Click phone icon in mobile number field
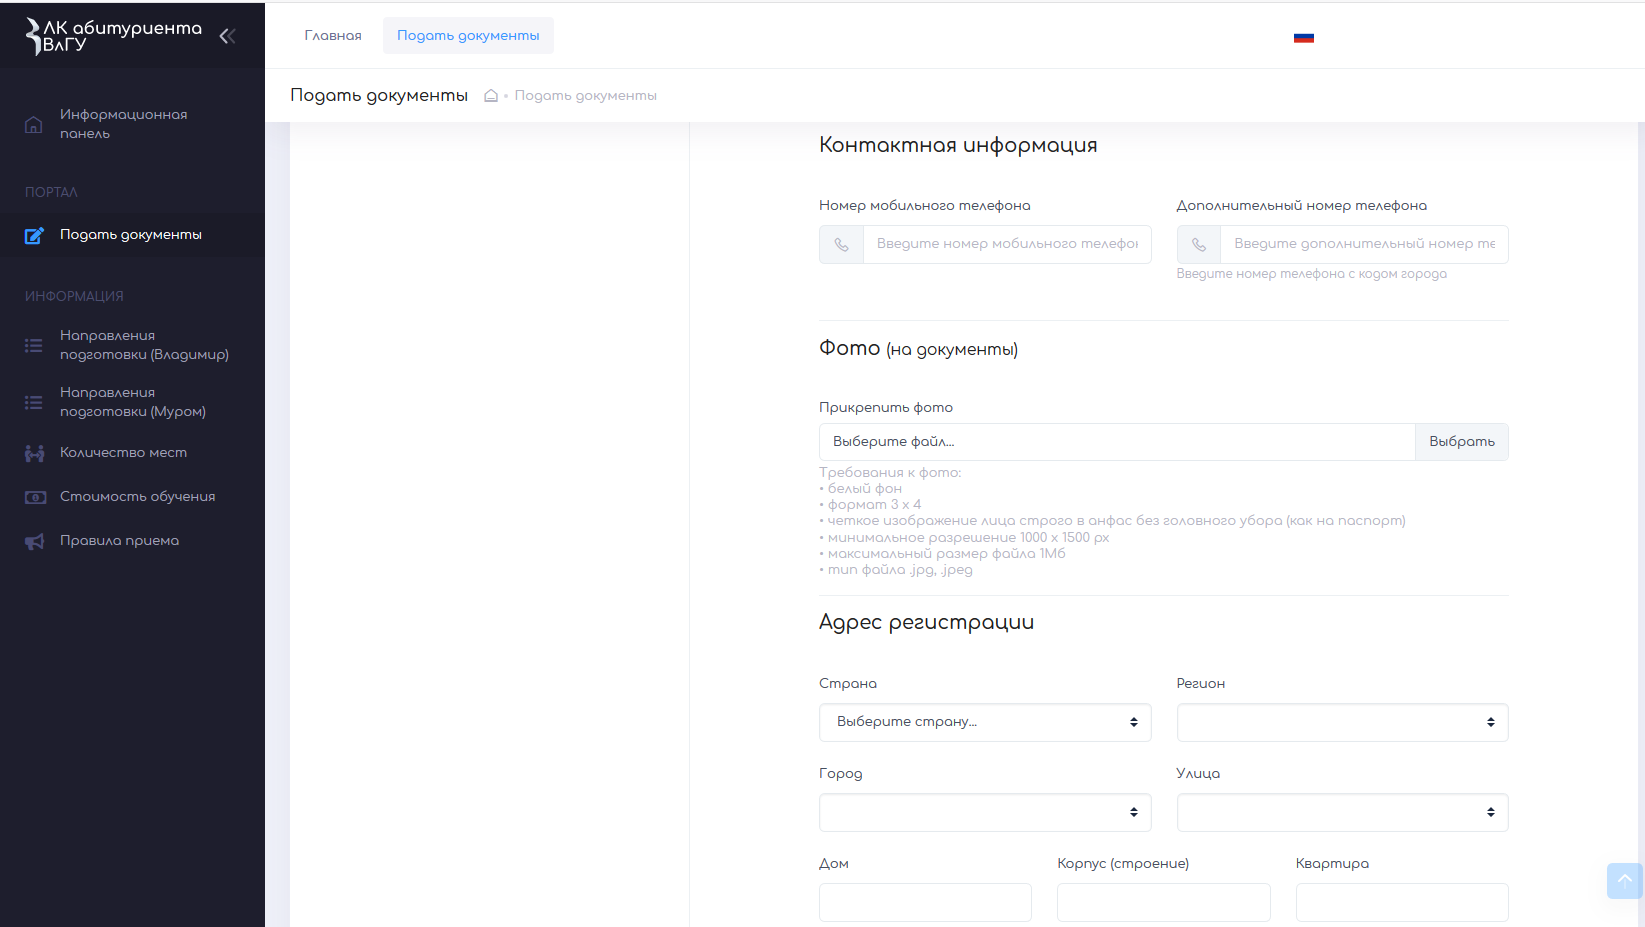 point(842,244)
